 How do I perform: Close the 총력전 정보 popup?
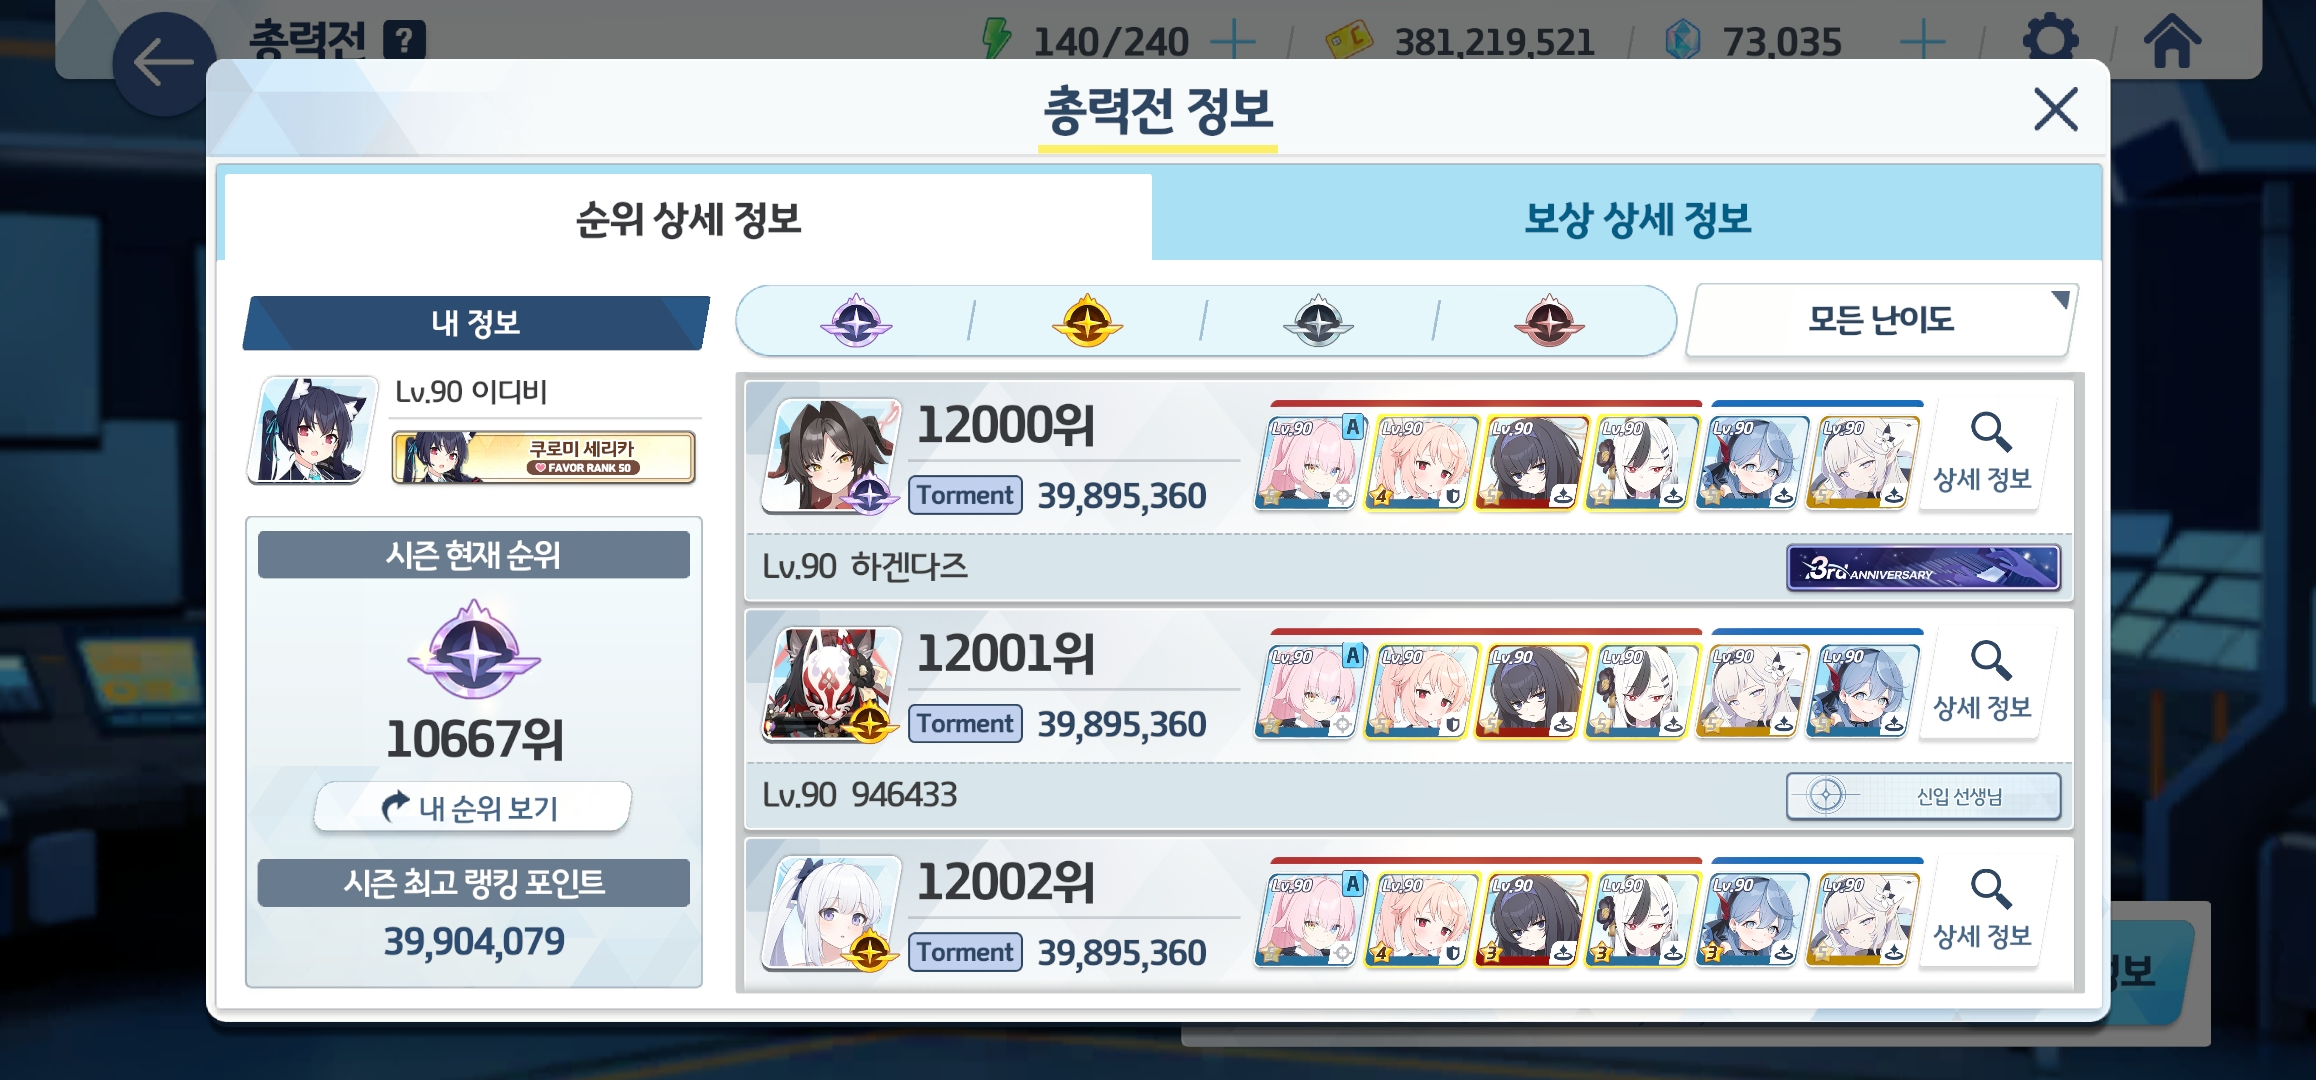[x=2056, y=108]
